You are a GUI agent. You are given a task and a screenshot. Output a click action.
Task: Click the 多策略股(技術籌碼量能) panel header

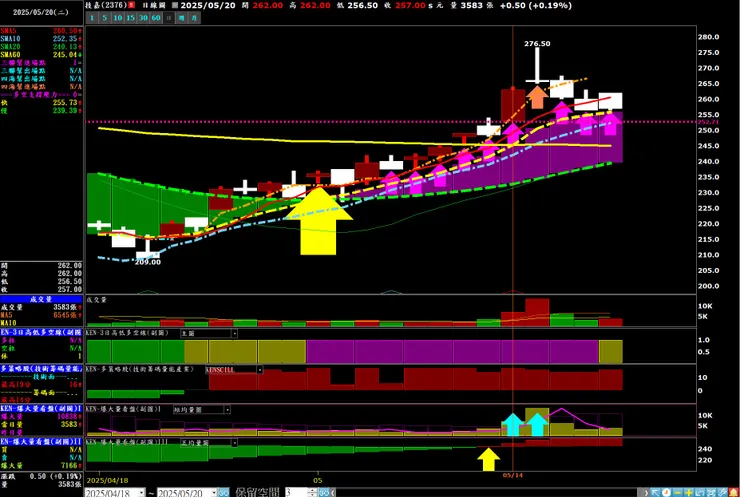coord(41,368)
